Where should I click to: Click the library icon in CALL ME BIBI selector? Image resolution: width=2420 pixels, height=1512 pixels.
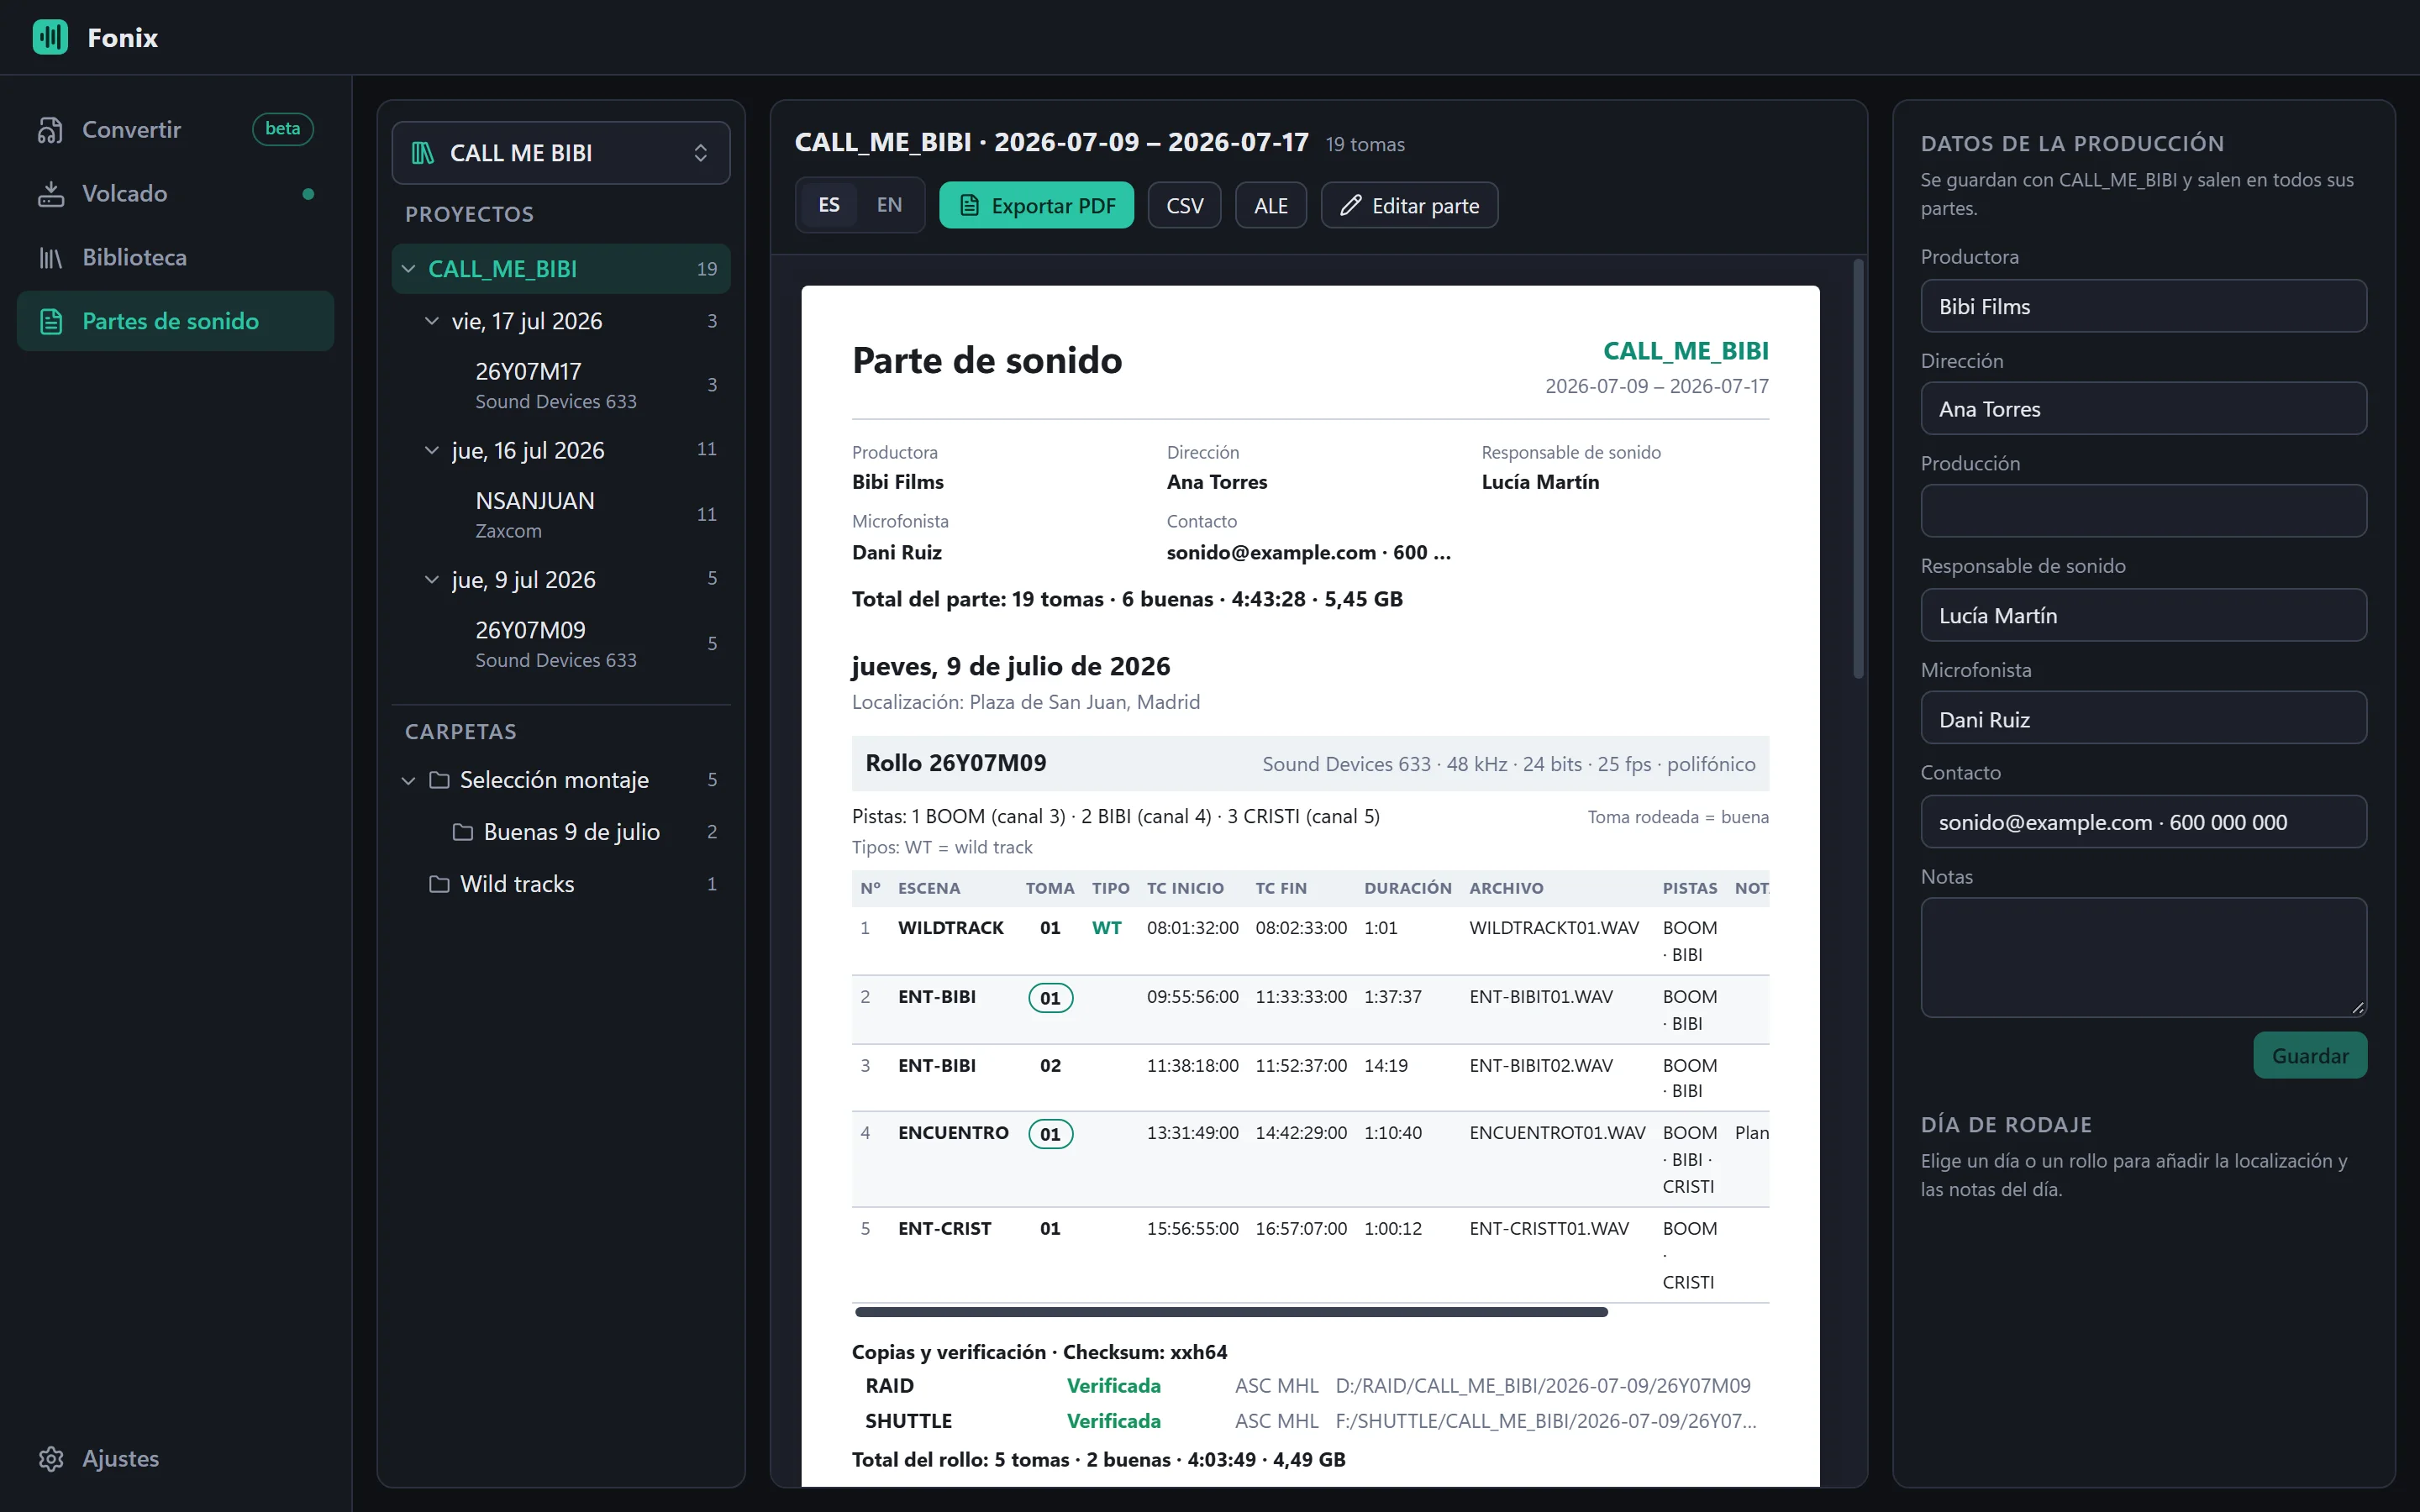[x=423, y=153]
